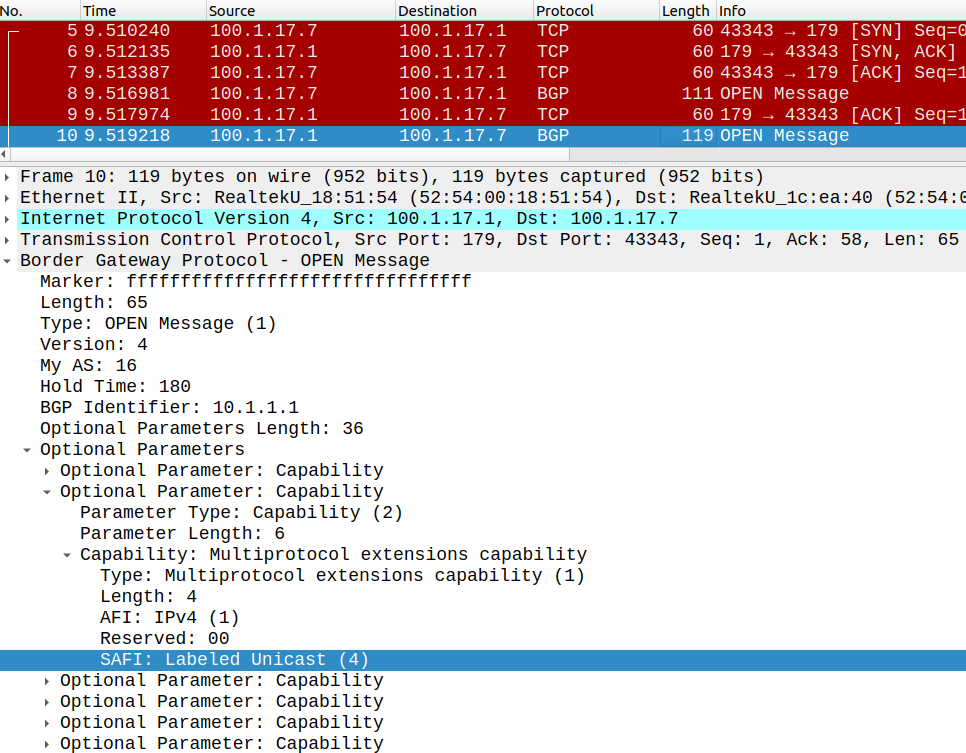This screenshot has height=753, width=966.
Task: Sort packets by the Time column
Action: tap(143, 10)
